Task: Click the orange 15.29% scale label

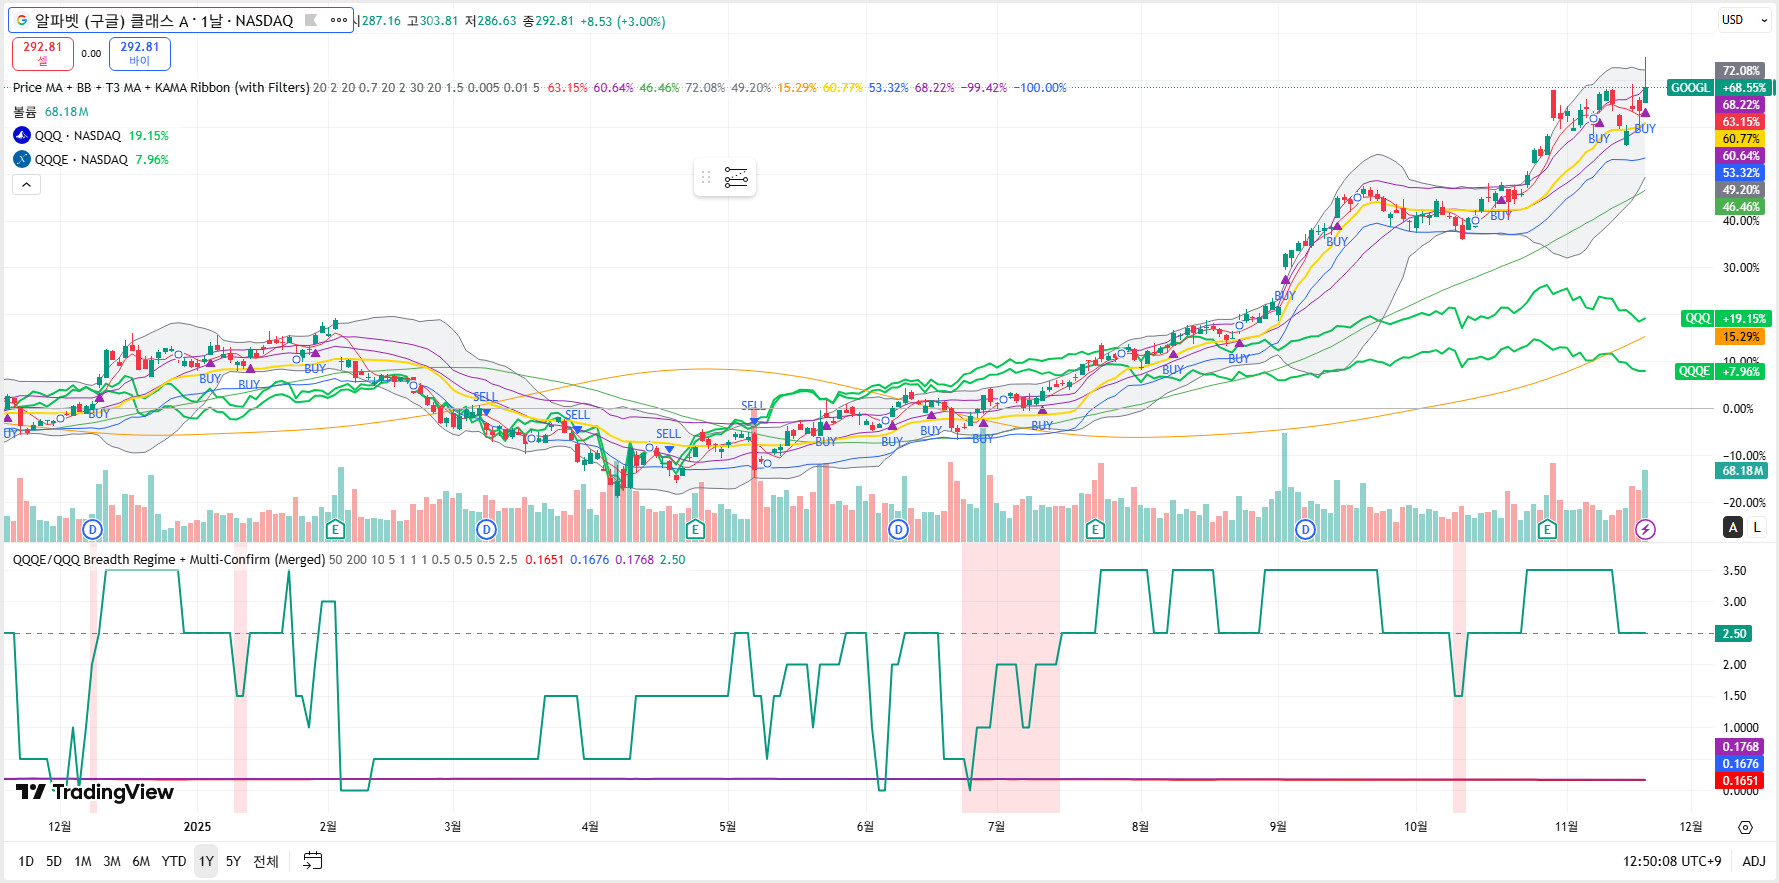Action: [x=1741, y=337]
